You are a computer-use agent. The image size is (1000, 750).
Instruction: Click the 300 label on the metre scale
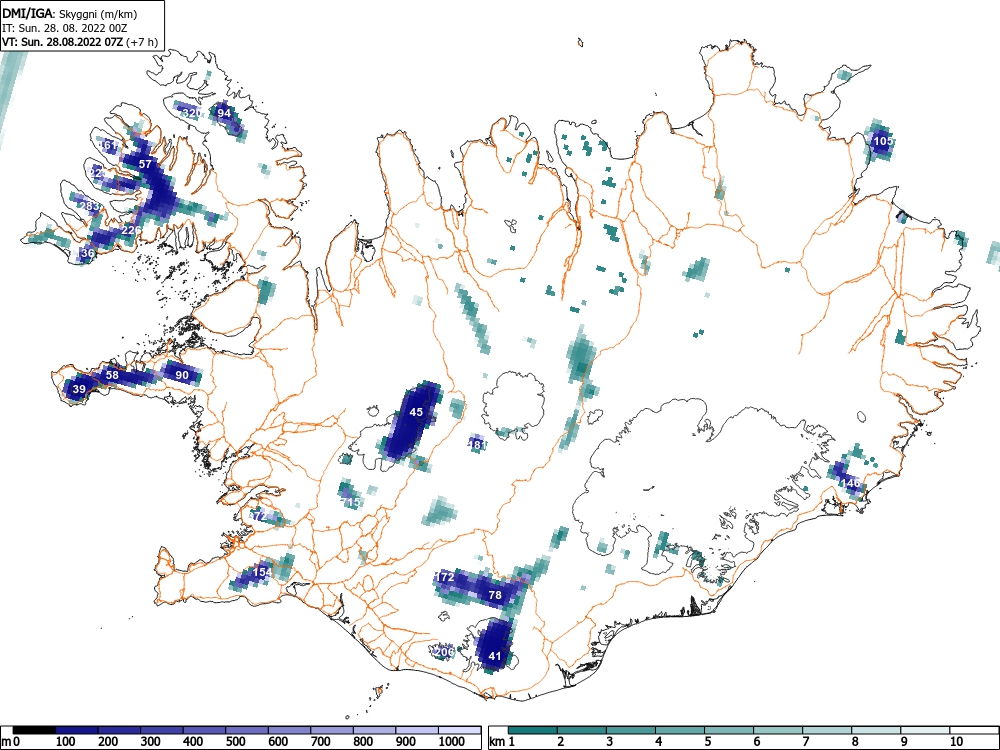click(x=151, y=742)
